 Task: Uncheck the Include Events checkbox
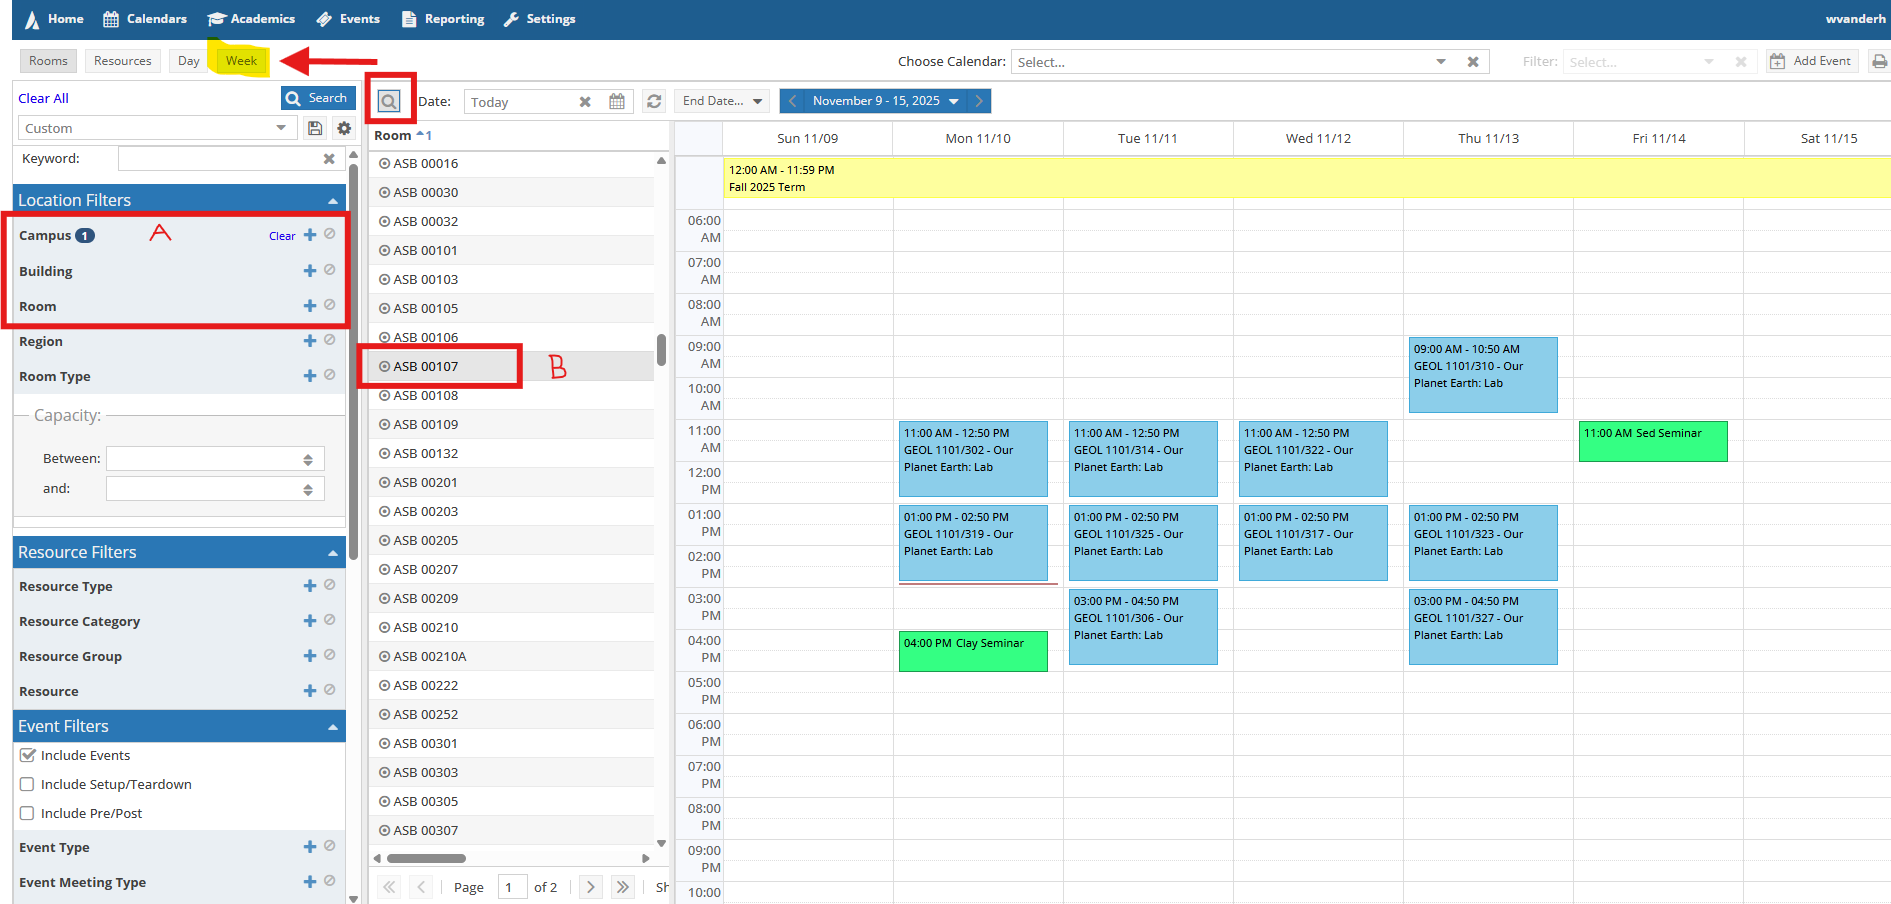click(x=27, y=755)
